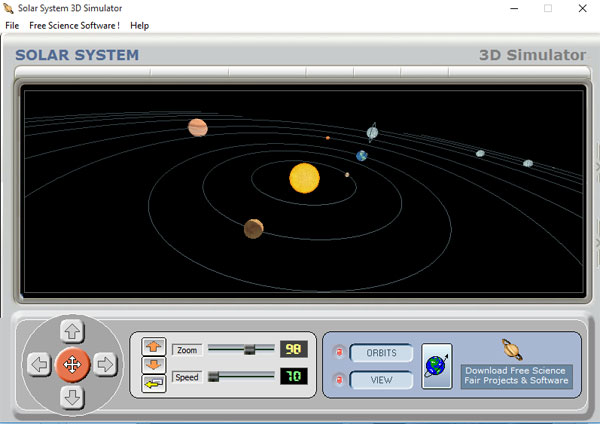Click the down arrow on the navigation pad

pos(71,397)
